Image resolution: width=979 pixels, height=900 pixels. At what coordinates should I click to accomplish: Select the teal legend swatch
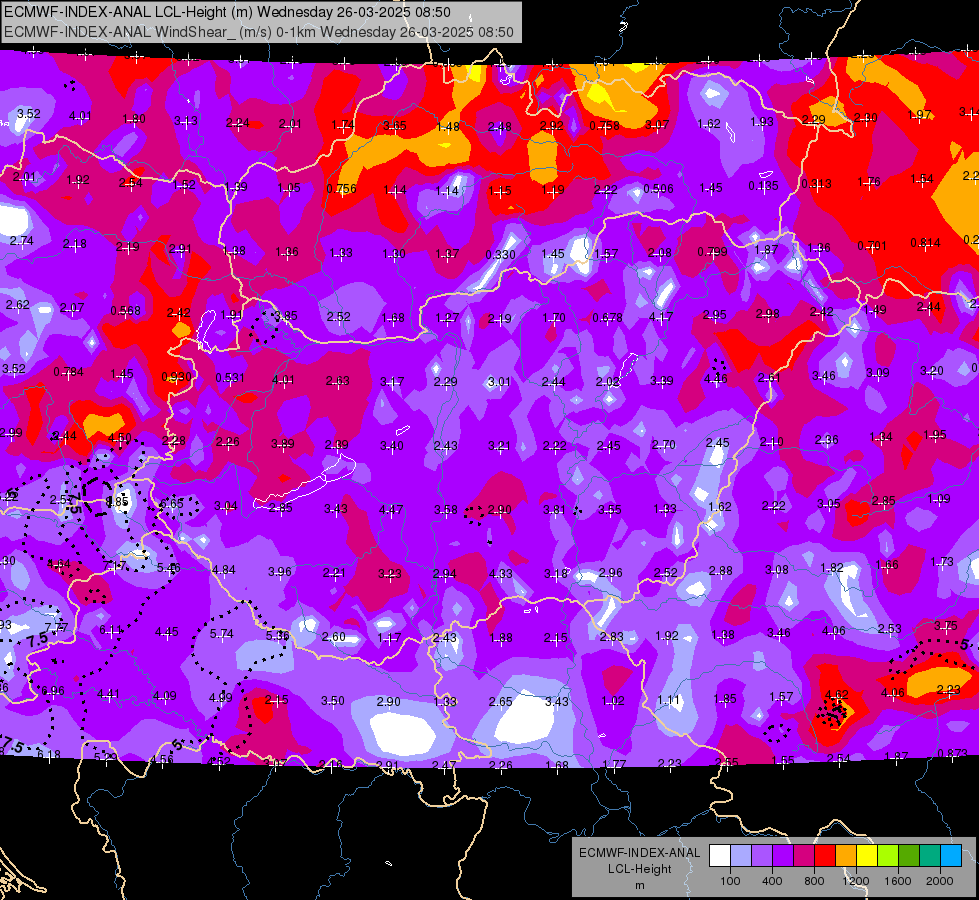pos(930,856)
